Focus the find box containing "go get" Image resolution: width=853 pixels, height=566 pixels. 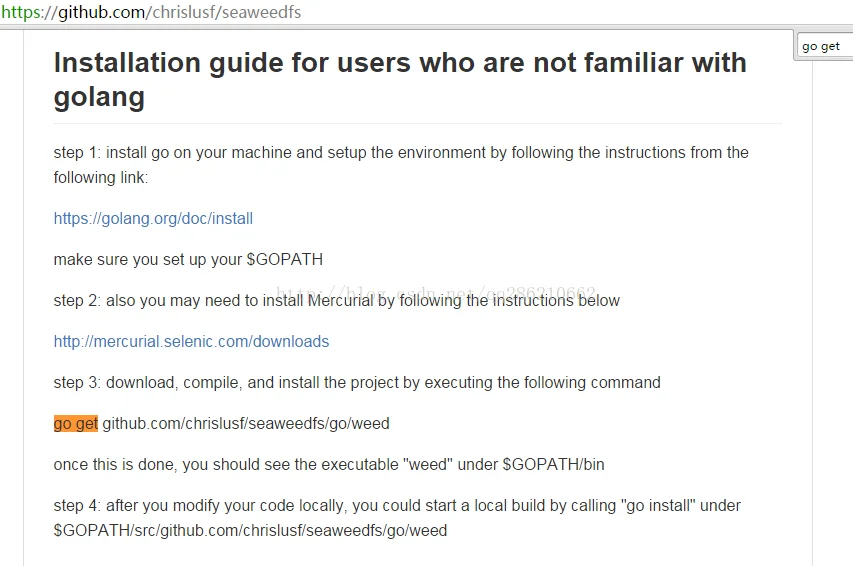(x=823, y=46)
